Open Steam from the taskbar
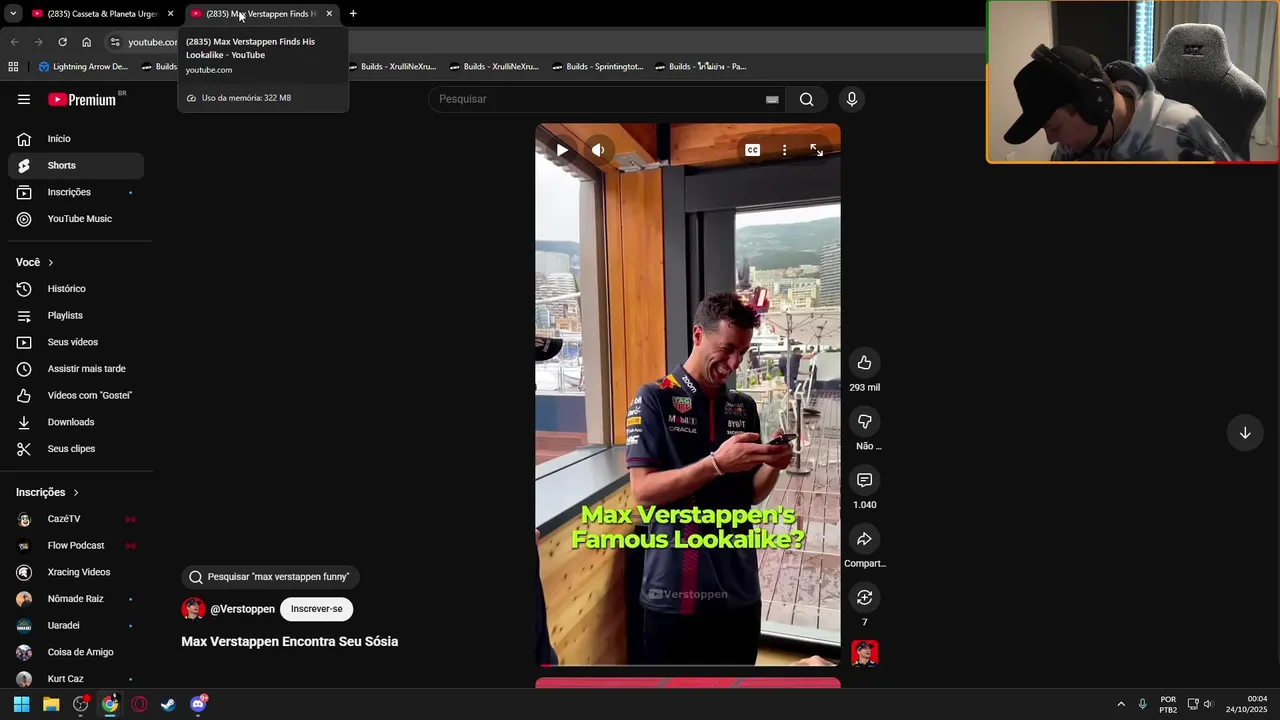 168,704
